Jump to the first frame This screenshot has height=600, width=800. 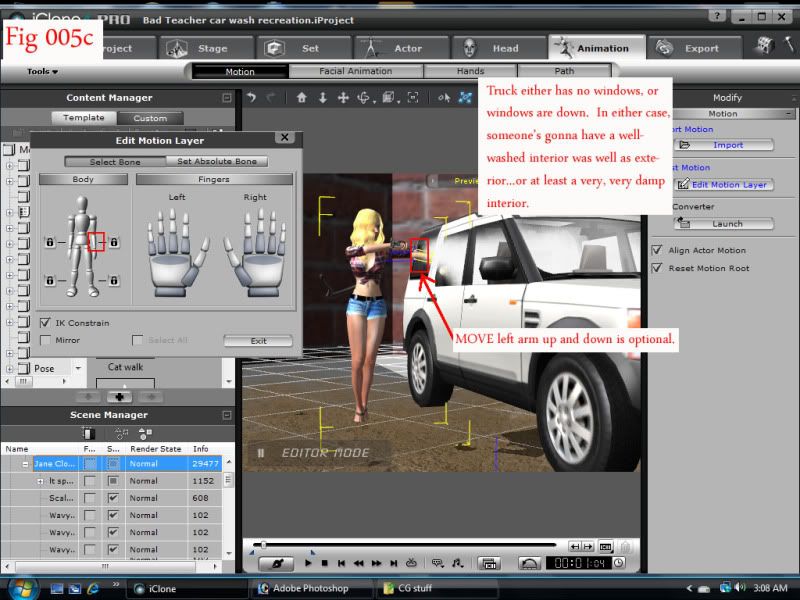[341, 563]
